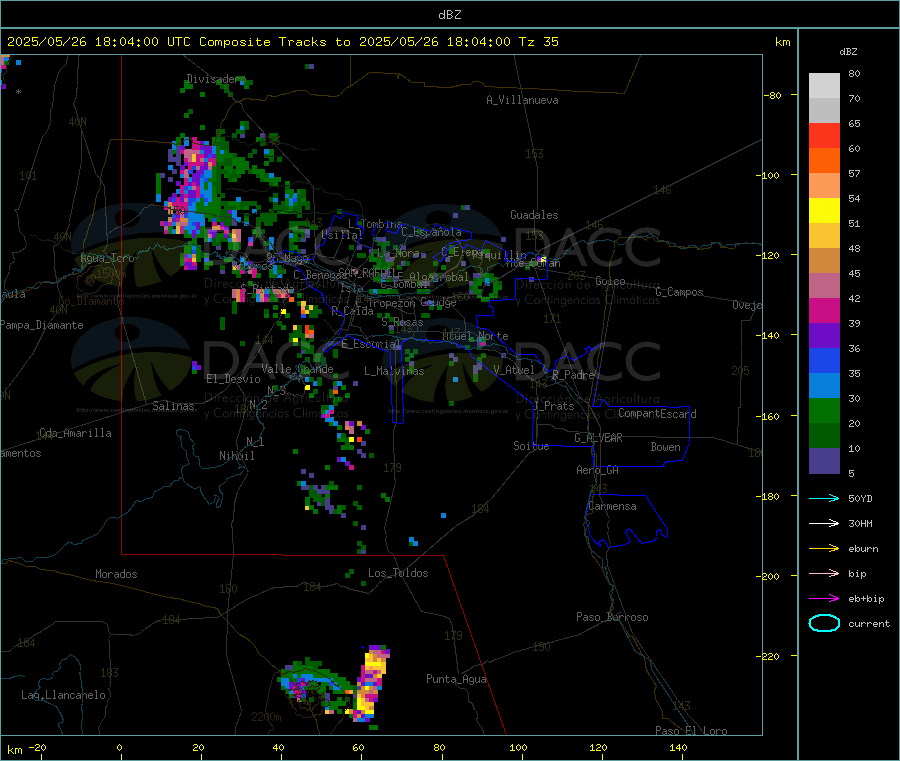Pick the red 60-65 dBZ color band
The height and width of the screenshot is (761, 900).
824,135
